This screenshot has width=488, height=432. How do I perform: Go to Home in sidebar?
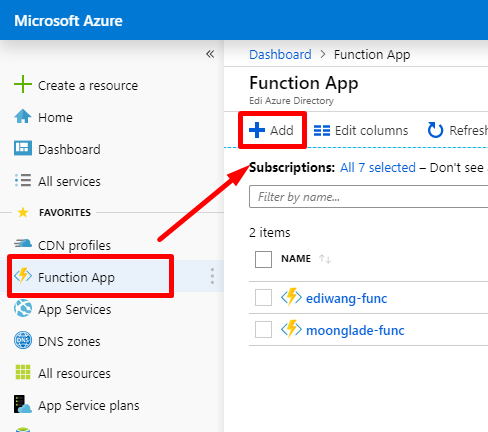coord(55,118)
